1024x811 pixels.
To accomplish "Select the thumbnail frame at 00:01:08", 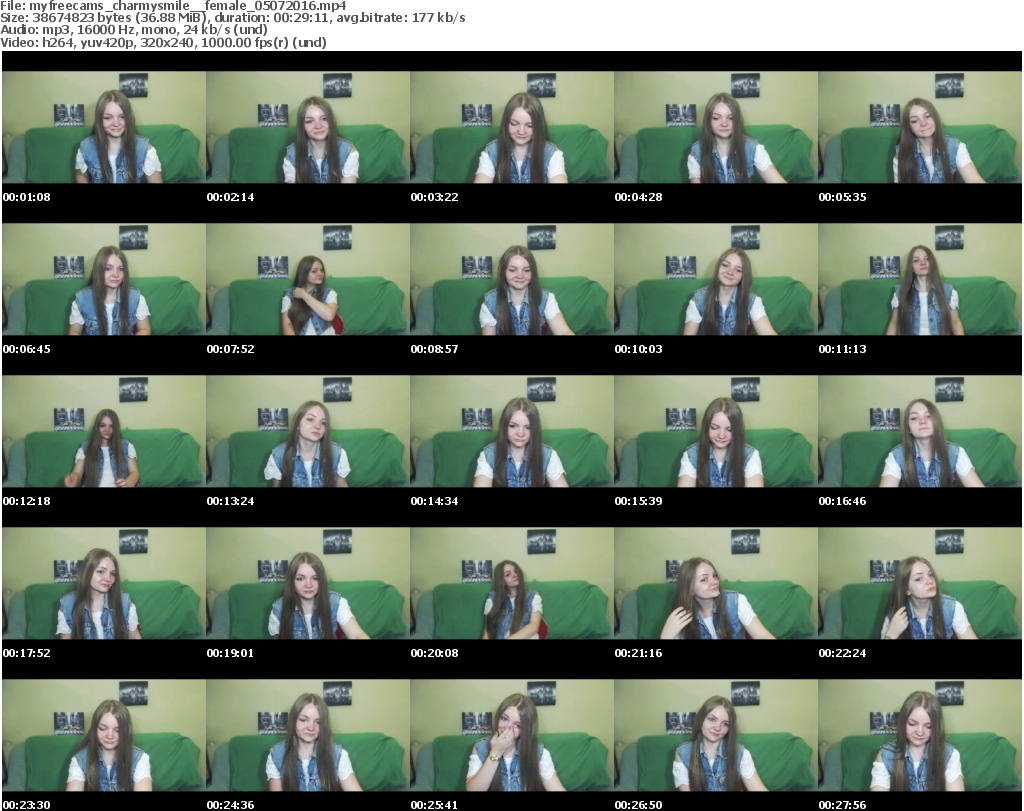I will (x=104, y=127).
